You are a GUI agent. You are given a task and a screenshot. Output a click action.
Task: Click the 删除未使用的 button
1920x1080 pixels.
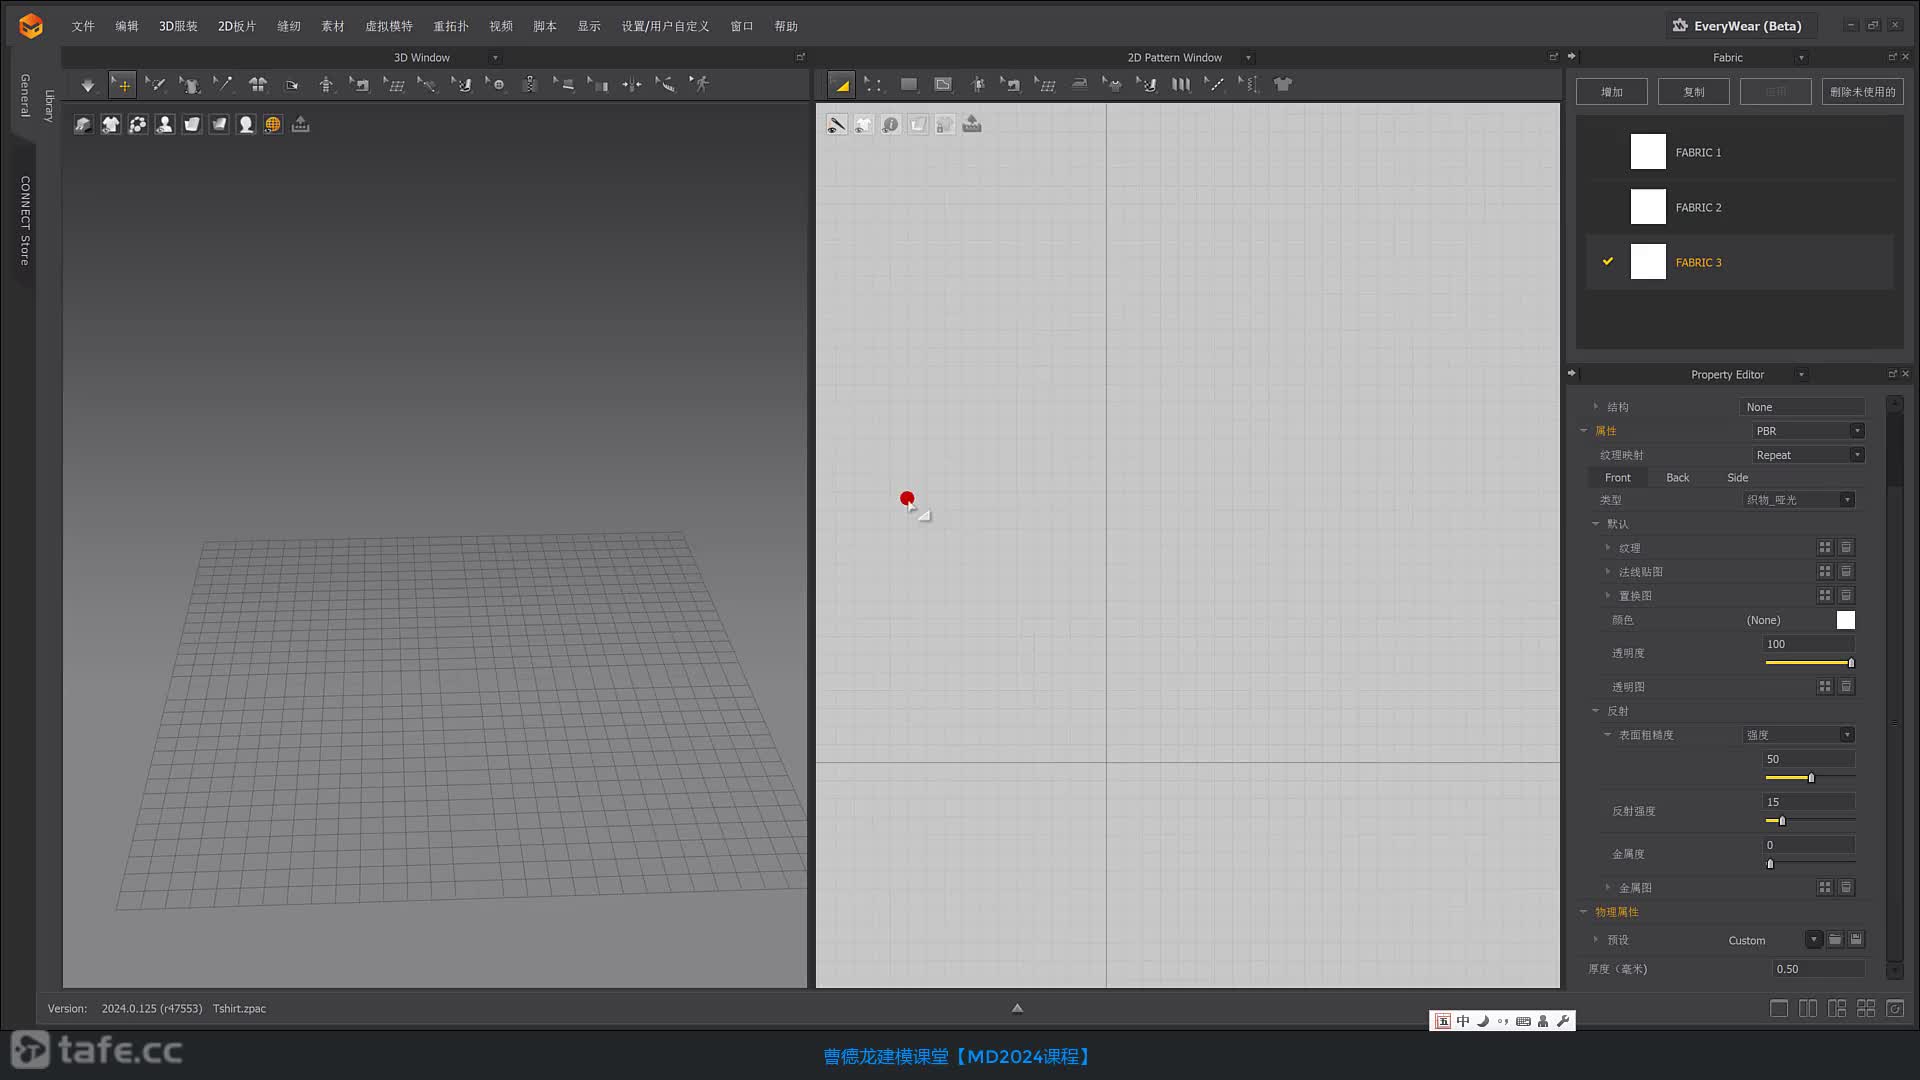(1863, 92)
